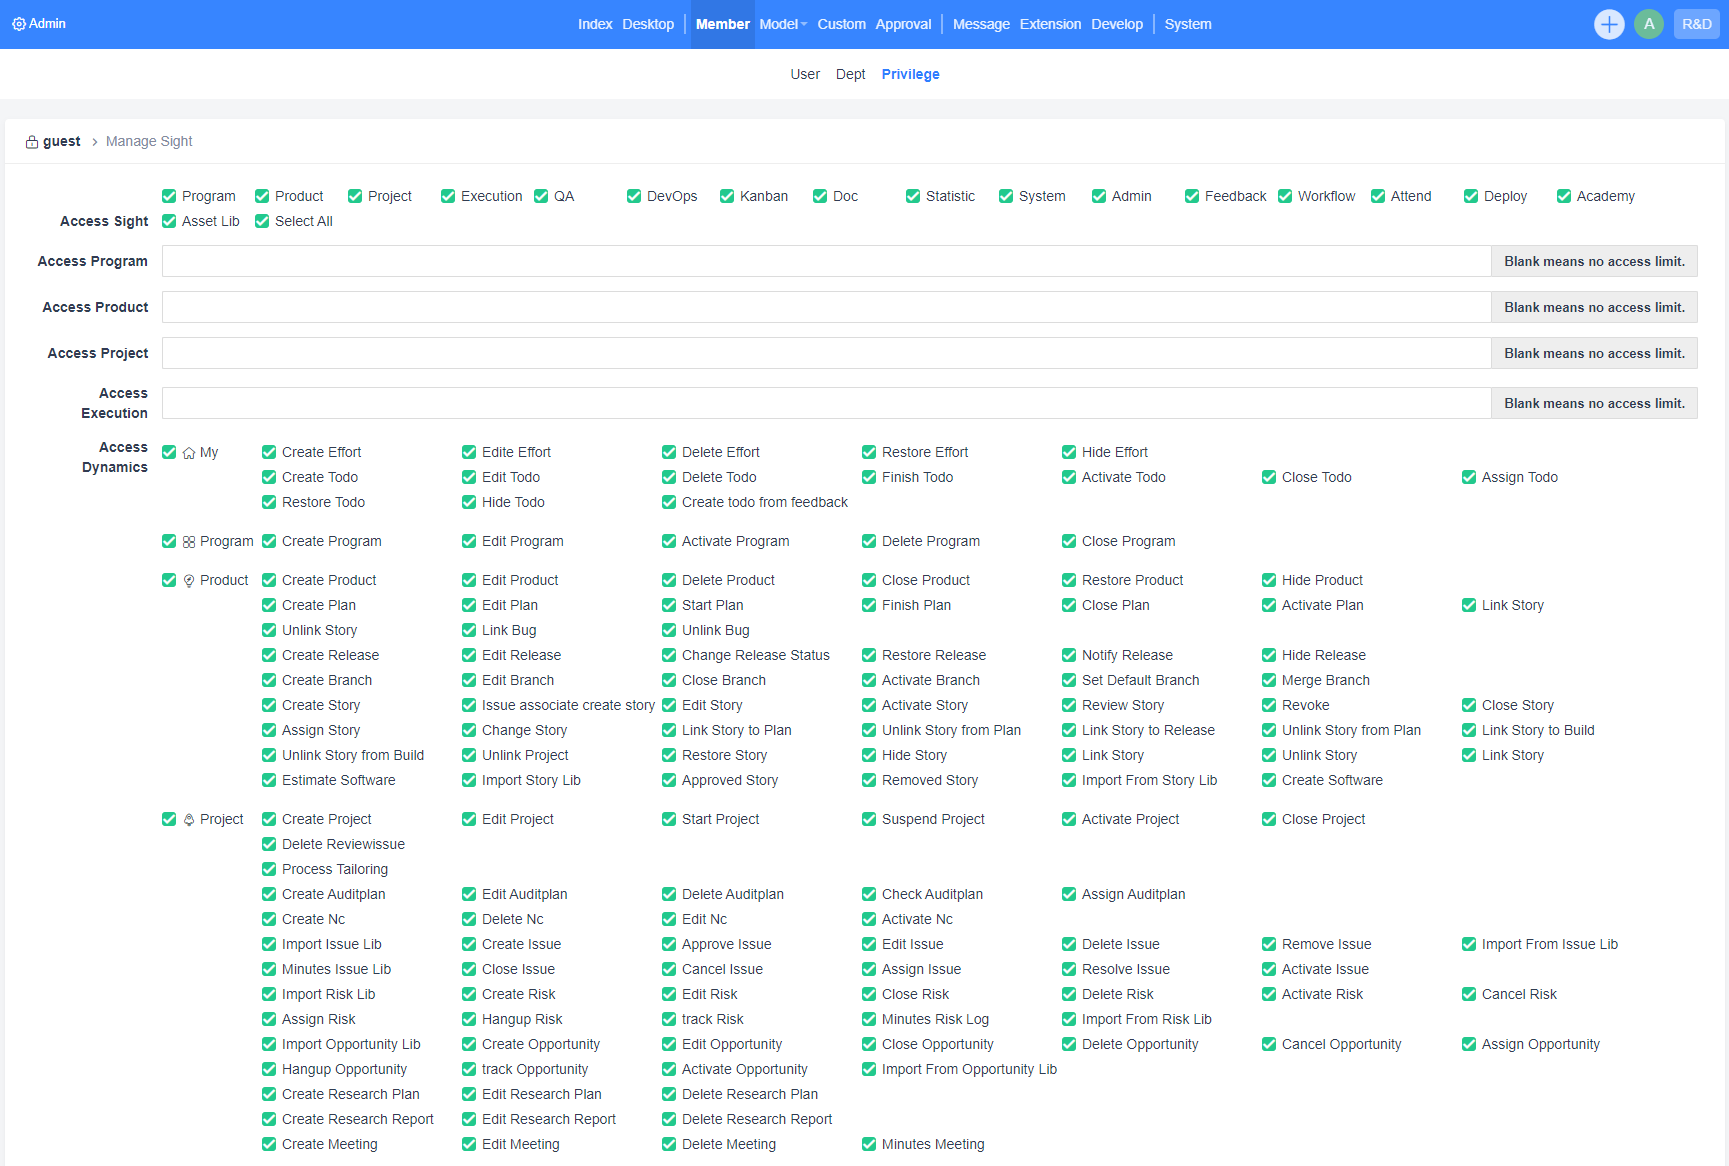Viewport: 1729px width, 1166px height.
Task: Uncheck the Select All checkbox
Action: tap(262, 222)
